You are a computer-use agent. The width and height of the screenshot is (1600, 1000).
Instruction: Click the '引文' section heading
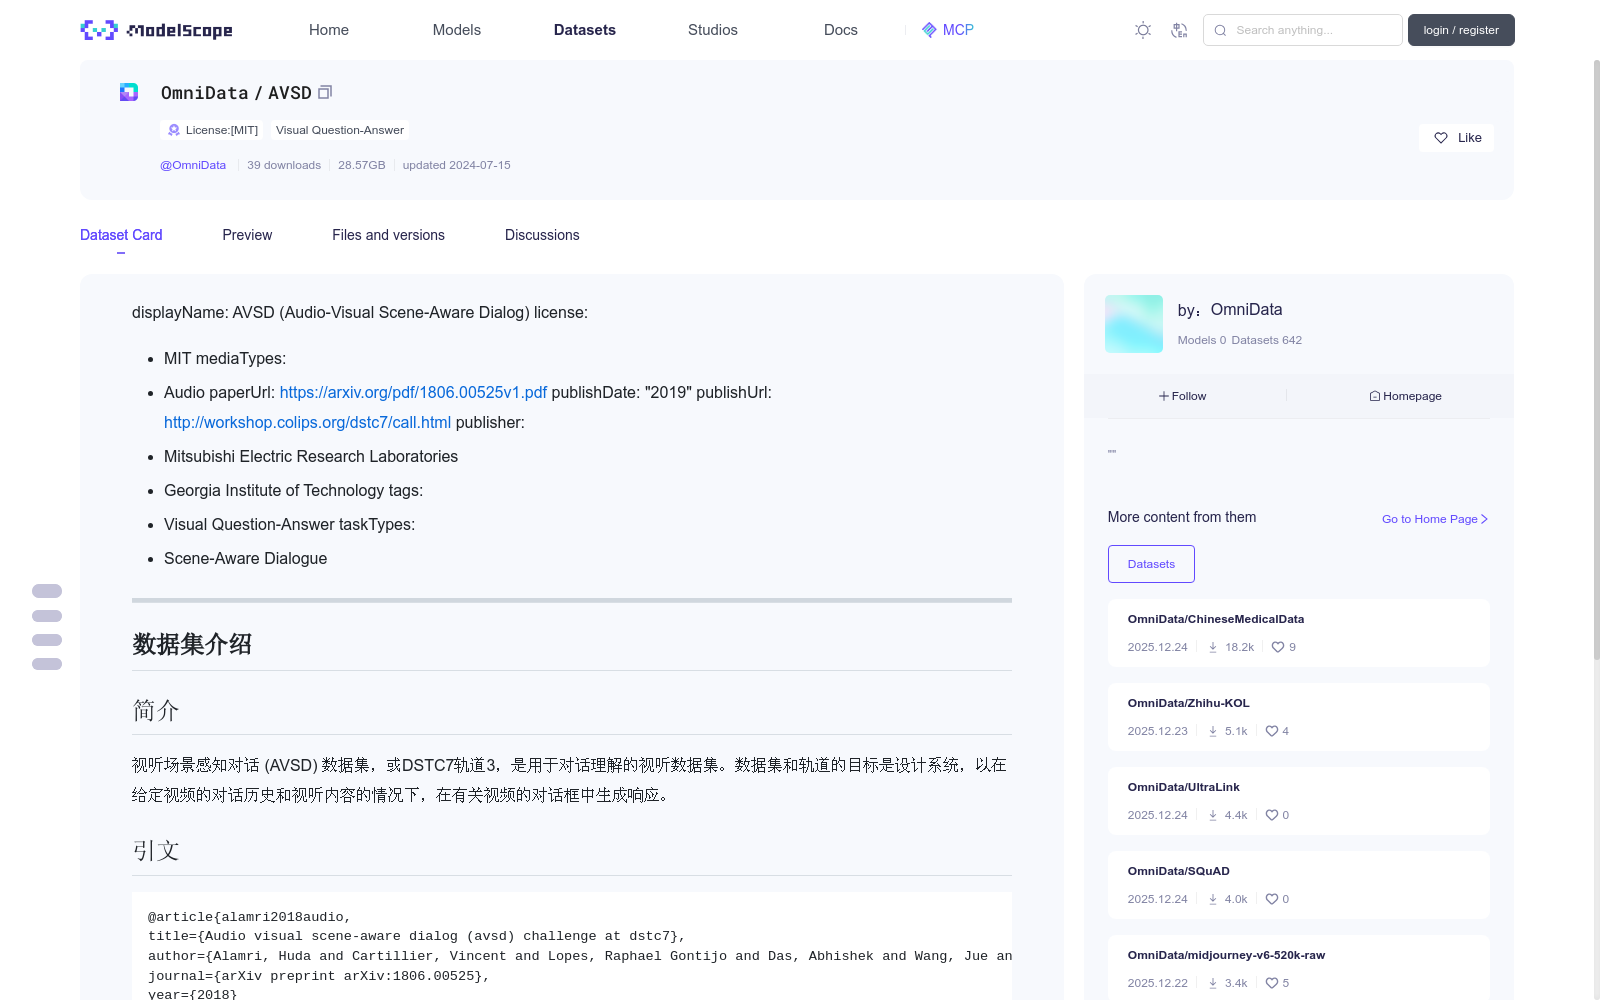point(156,851)
